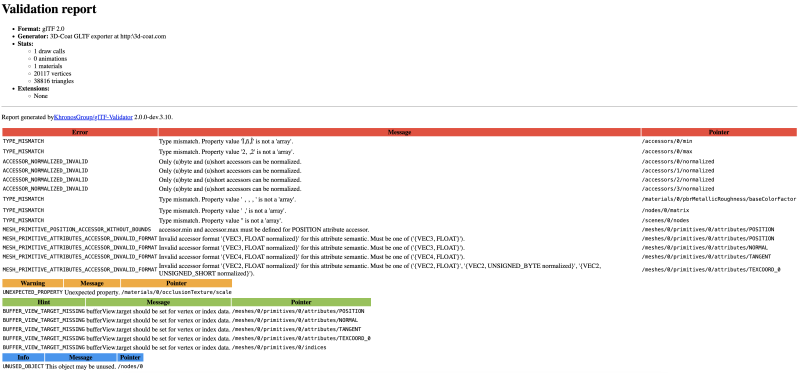Click the blue 'Info' column header
This screenshot has width=800, height=373.
(23, 357)
